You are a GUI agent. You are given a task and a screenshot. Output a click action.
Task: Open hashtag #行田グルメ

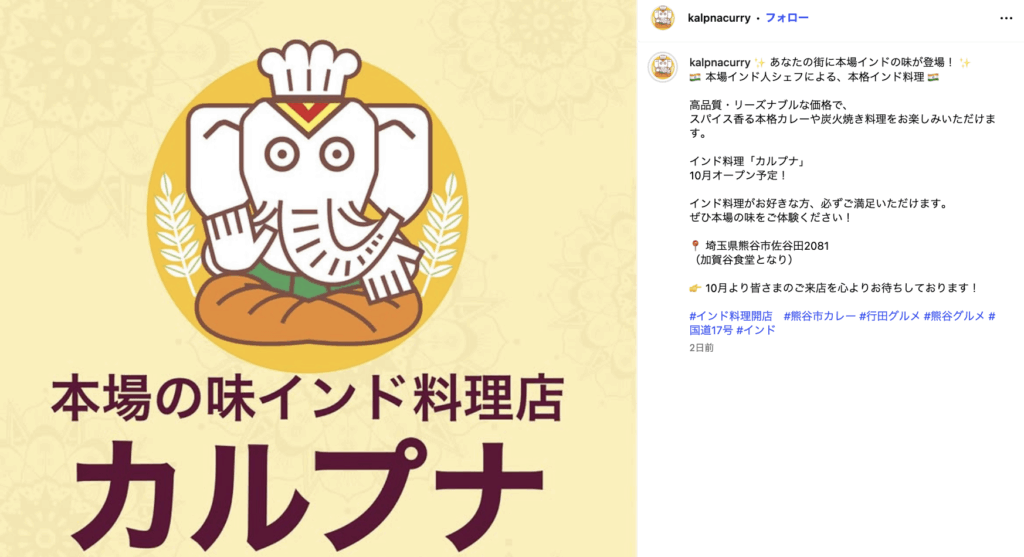(x=889, y=316)
